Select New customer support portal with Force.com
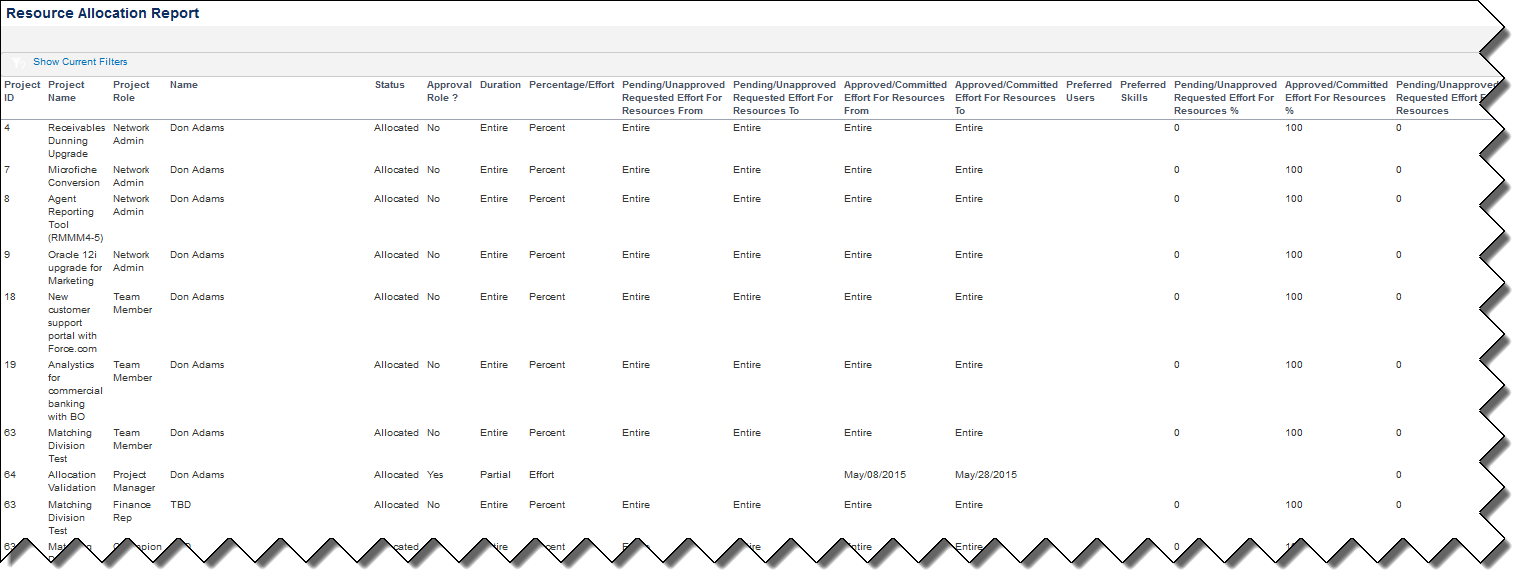This screenshot has height=579, width=1520. pos(73,323)
